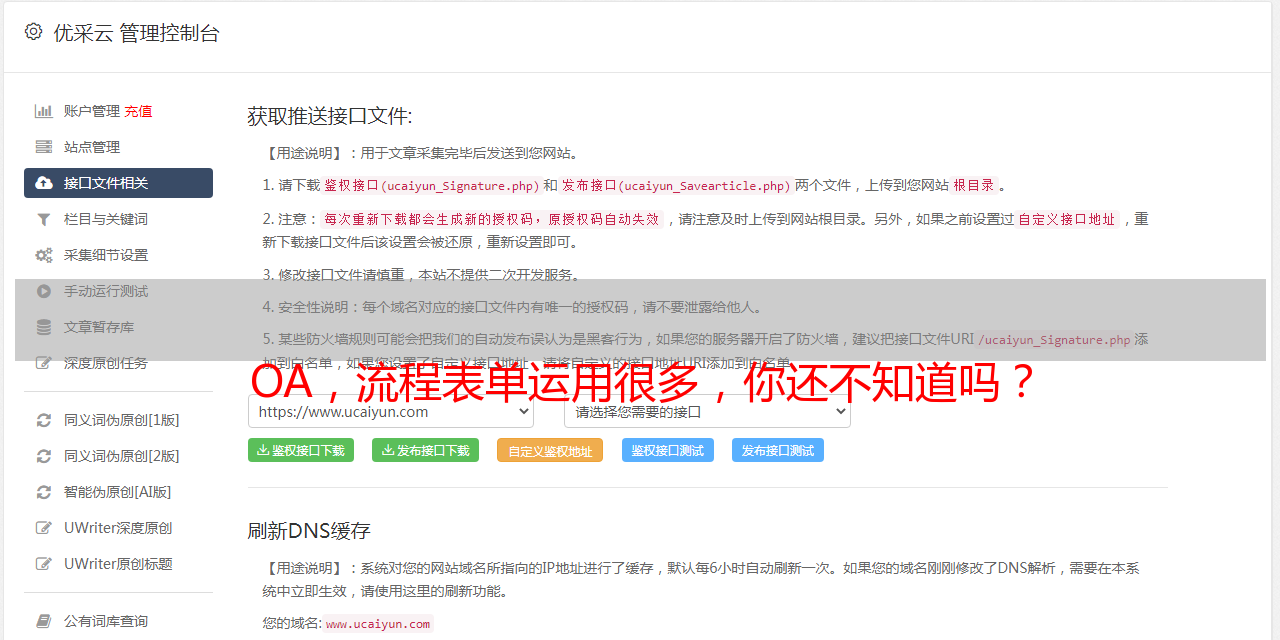Click the gears icon for 采集细节设置
The height and width of the screenshot is (640, 1280).
tap(44, 255)
